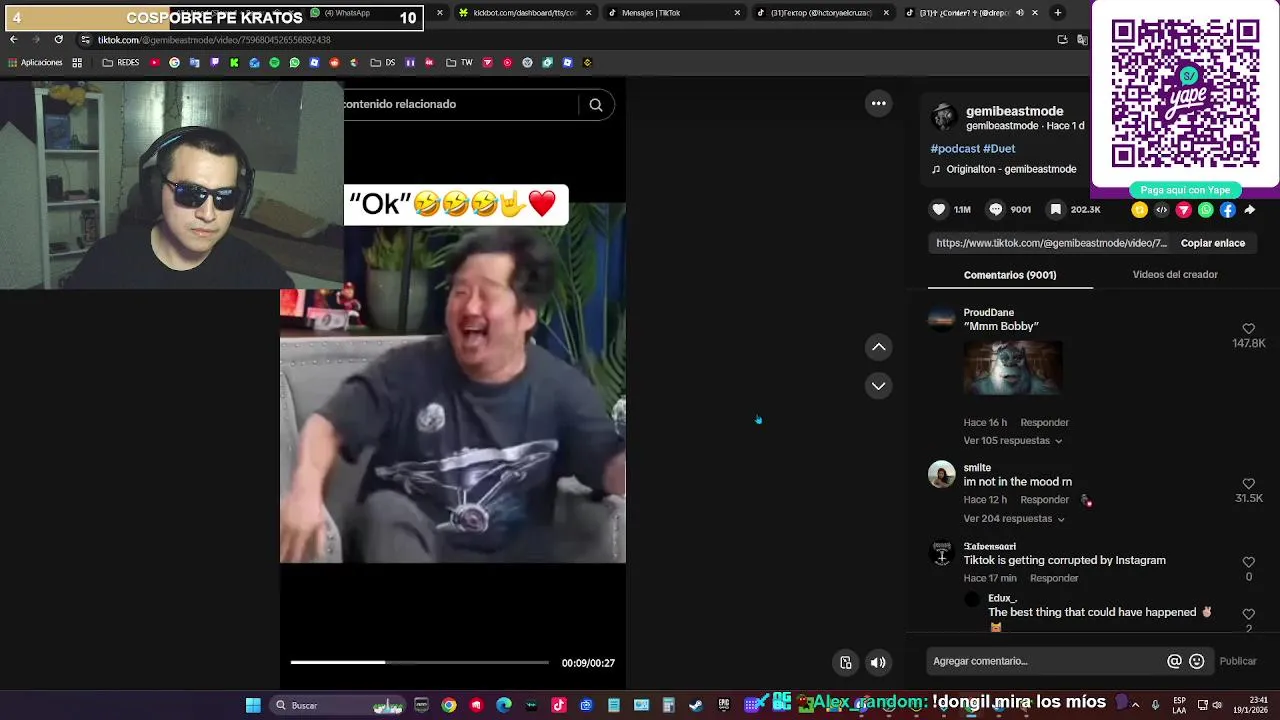Click the taskbar Buscar search box
The height and width of the screenshot is (720, 1280).
coord(338,705)
